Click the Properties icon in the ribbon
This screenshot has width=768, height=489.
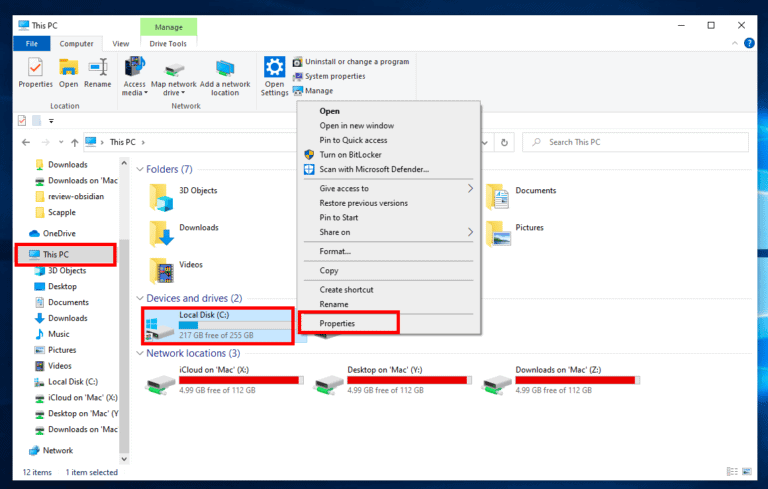pos(35,68)
